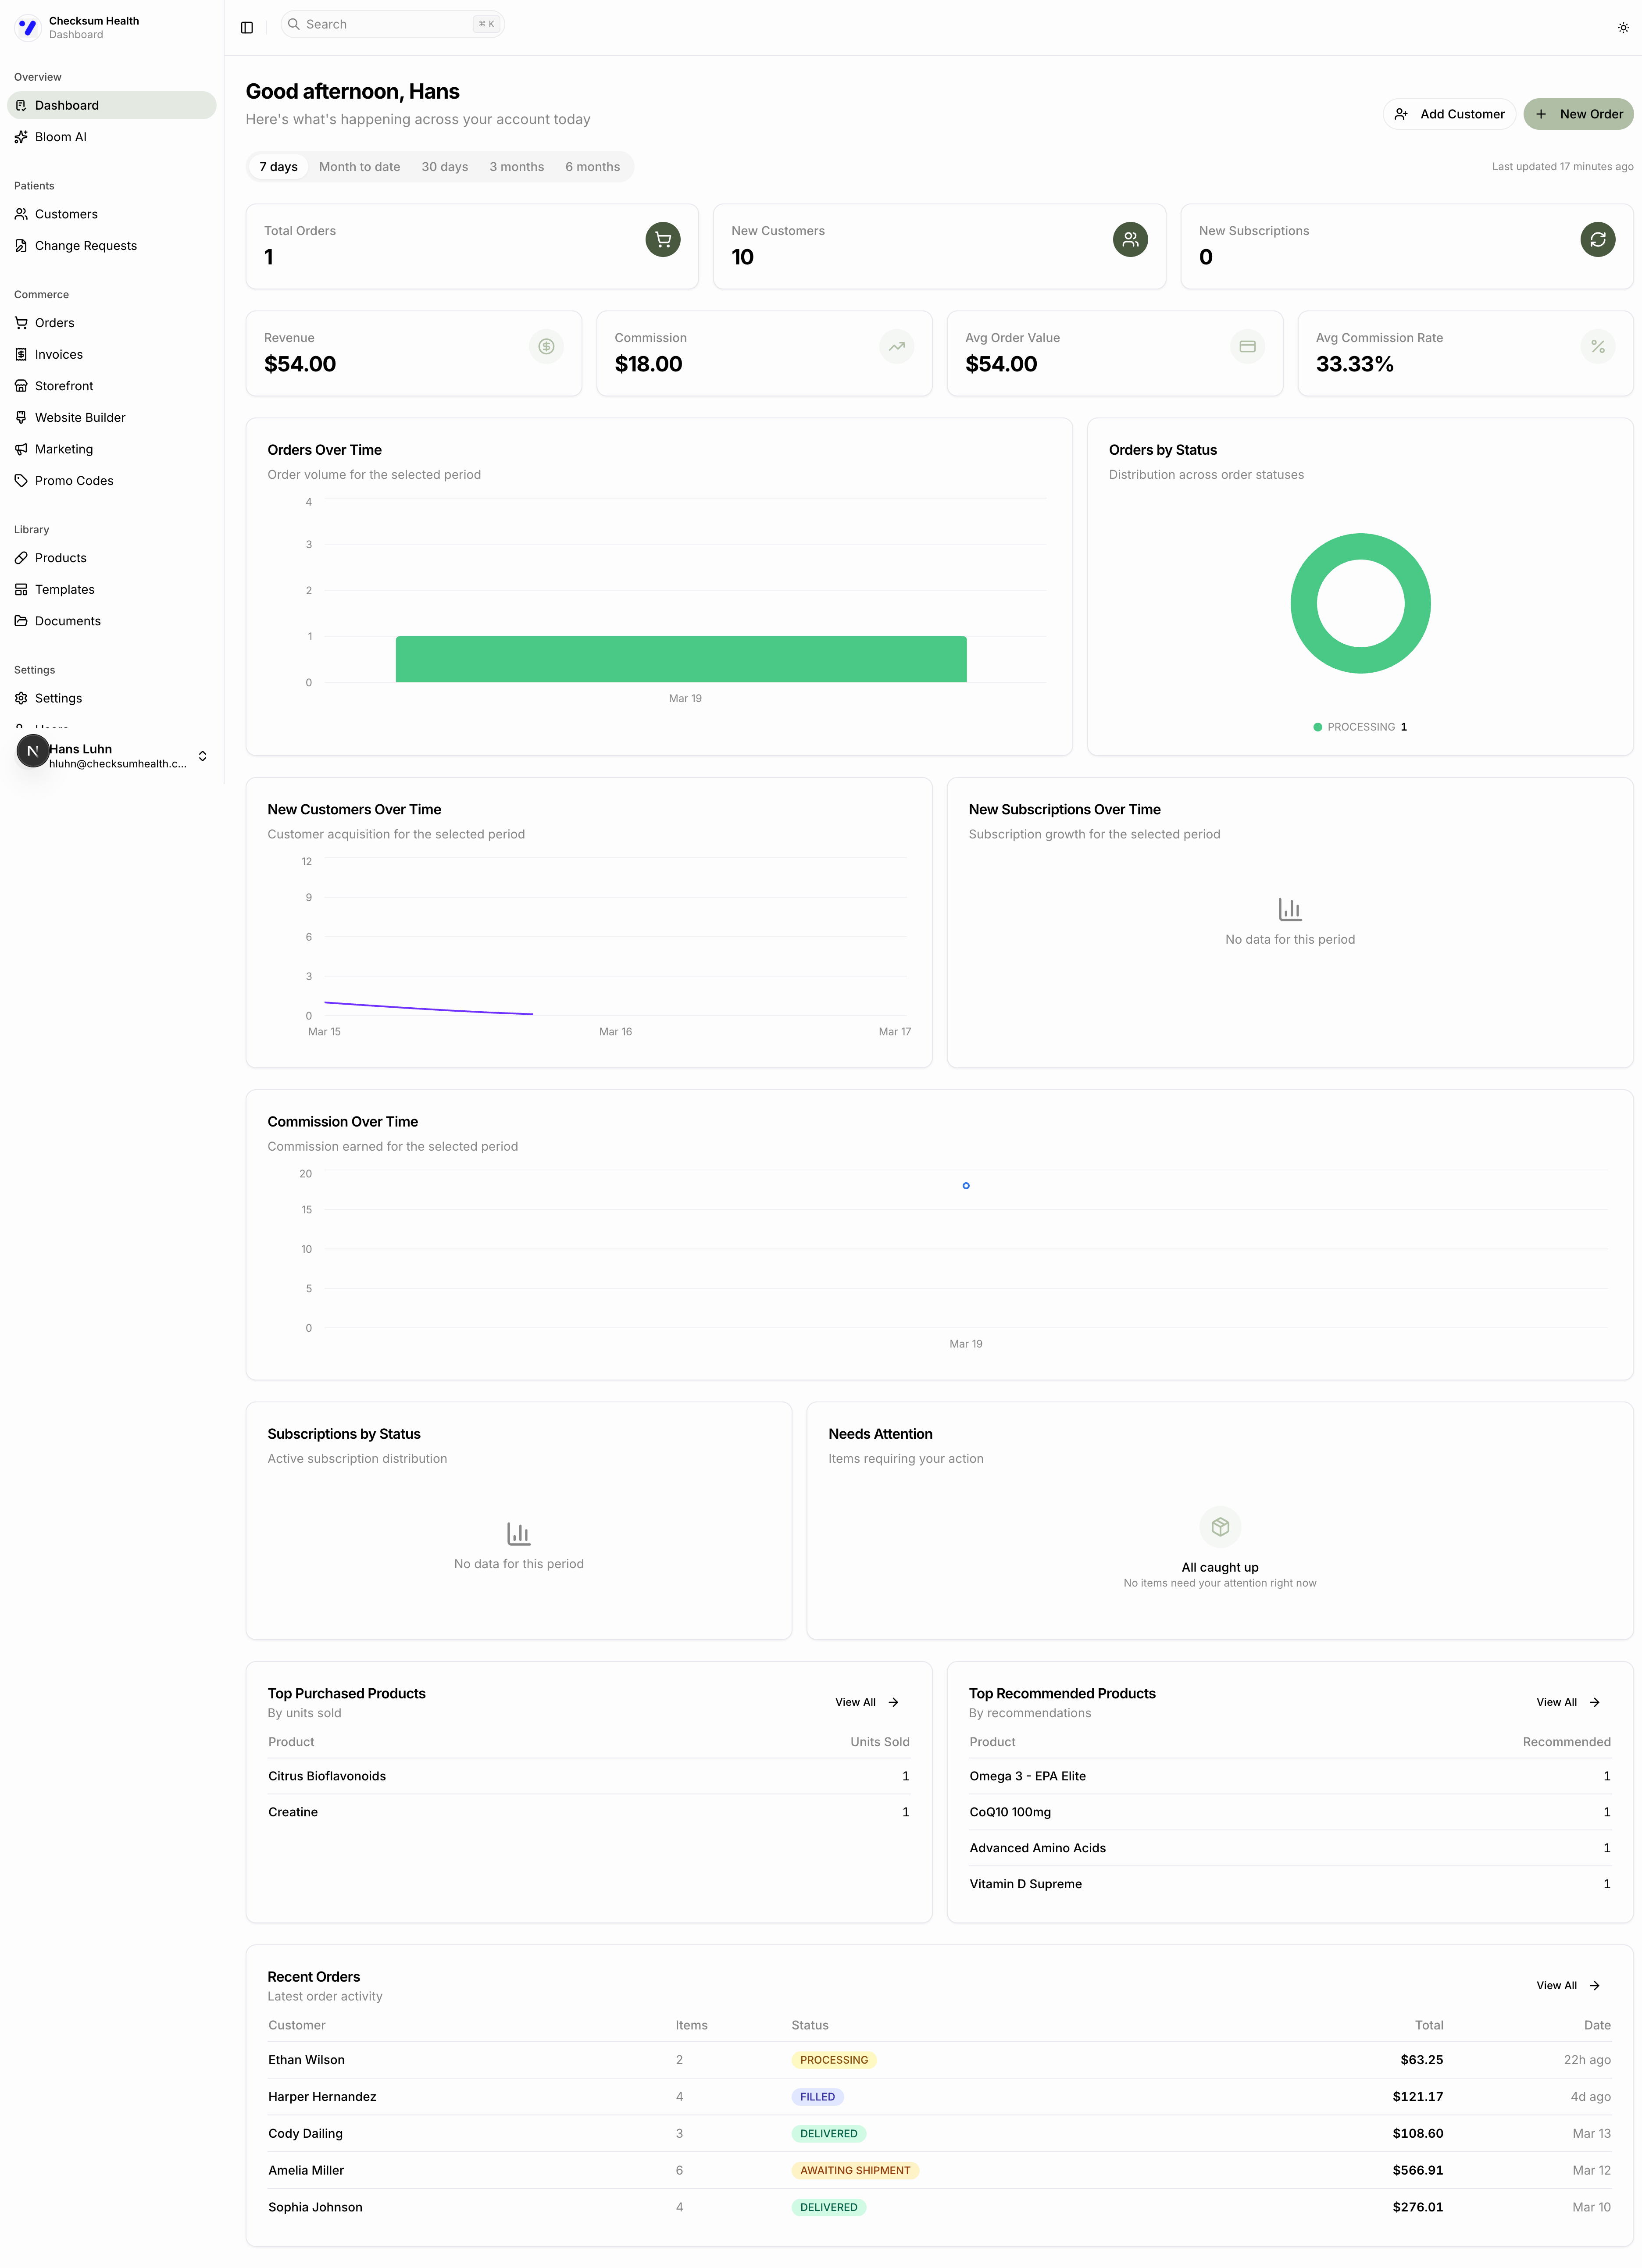Click the PROCESSING legend green dot
This screenshot has height=2268, width=1642.
(1317, 727)
